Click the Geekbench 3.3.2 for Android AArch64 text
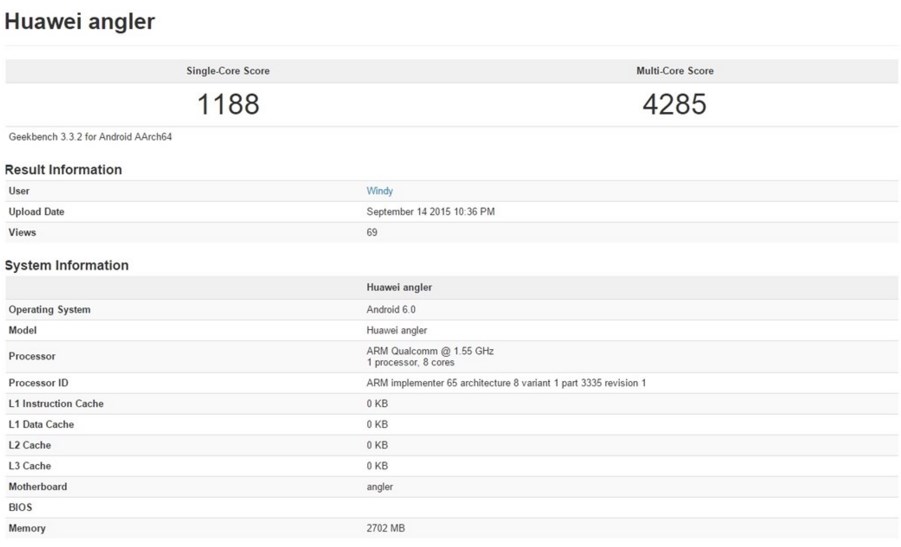Screen dimensions: 901x547 point(90,137)
